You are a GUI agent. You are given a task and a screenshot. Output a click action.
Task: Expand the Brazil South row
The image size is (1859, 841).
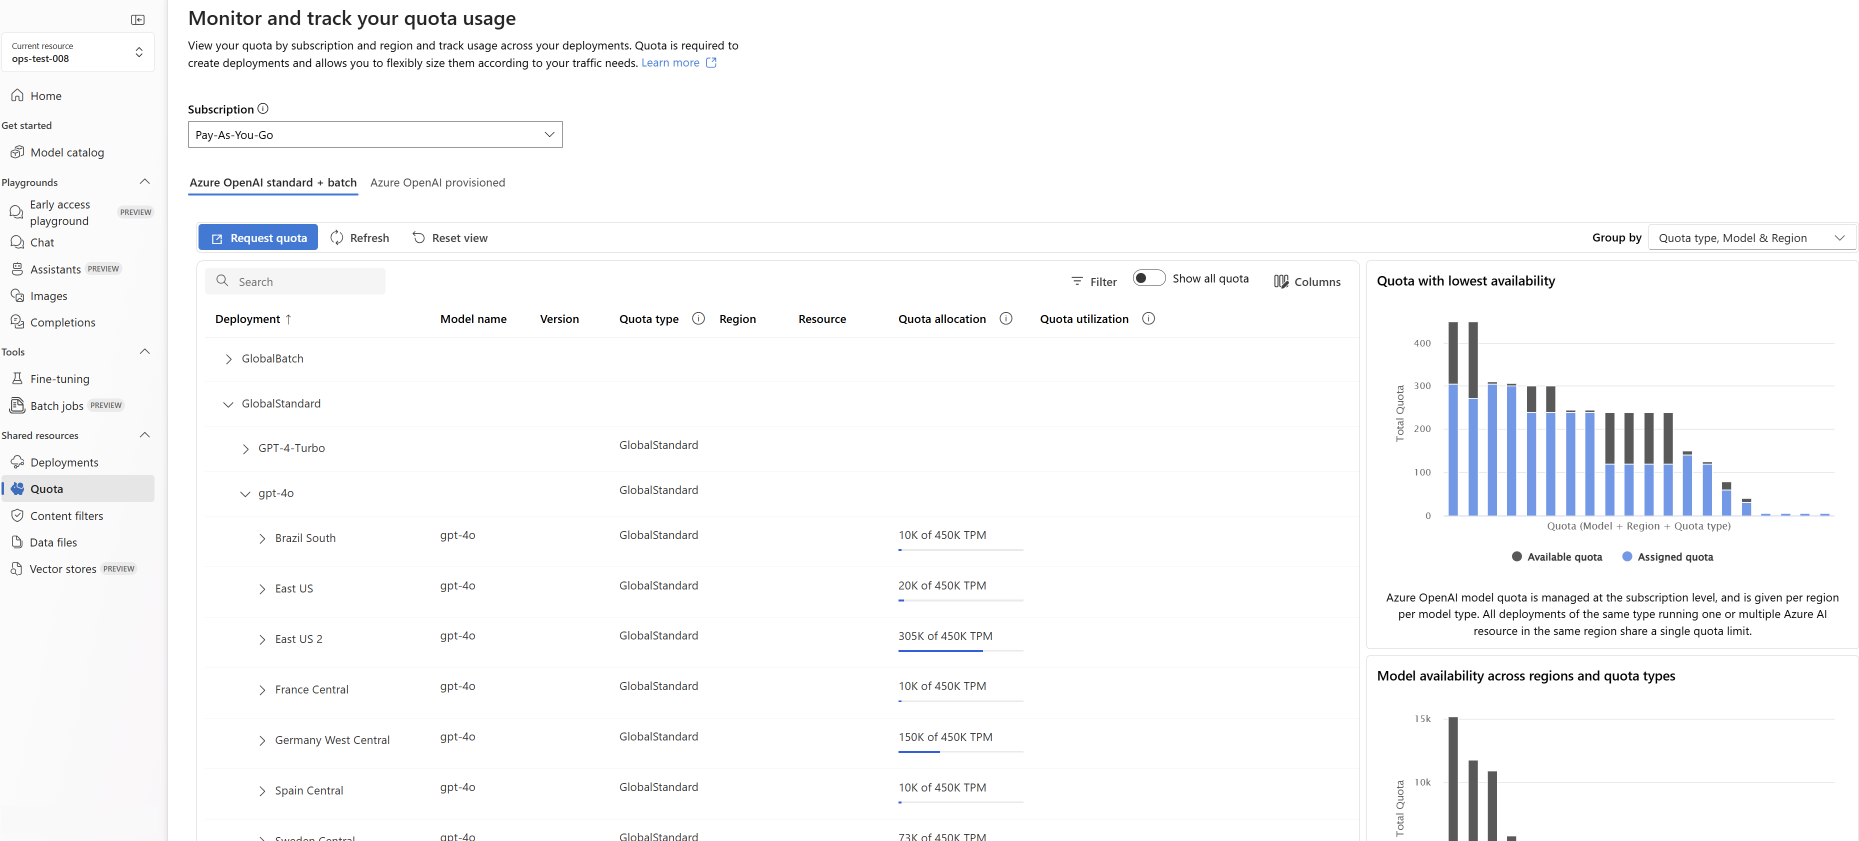point(263,539)
